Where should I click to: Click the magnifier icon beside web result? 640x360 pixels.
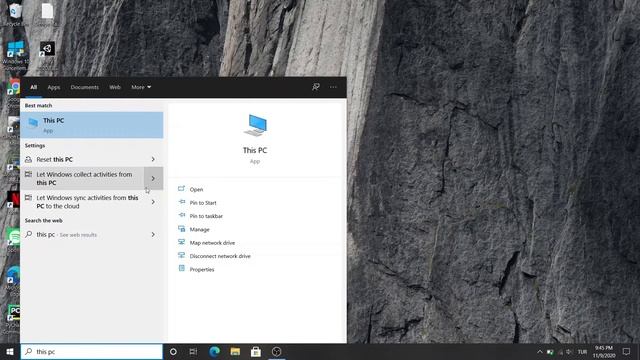[29, 234]
